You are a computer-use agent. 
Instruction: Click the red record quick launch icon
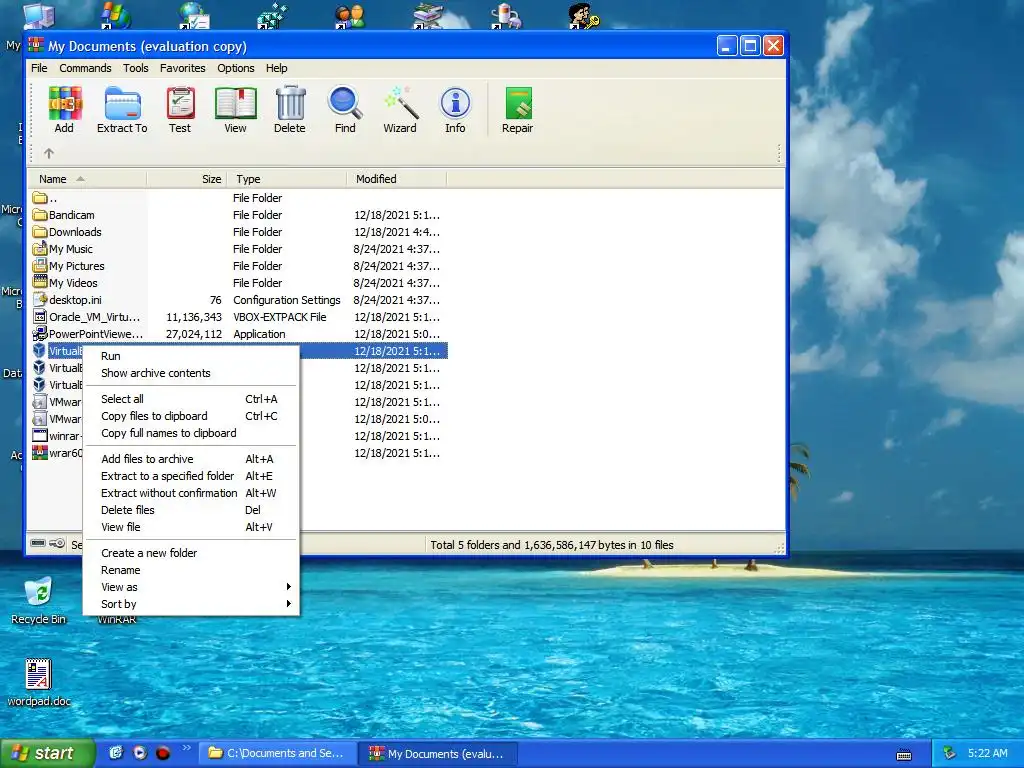(x=163, y=753)
